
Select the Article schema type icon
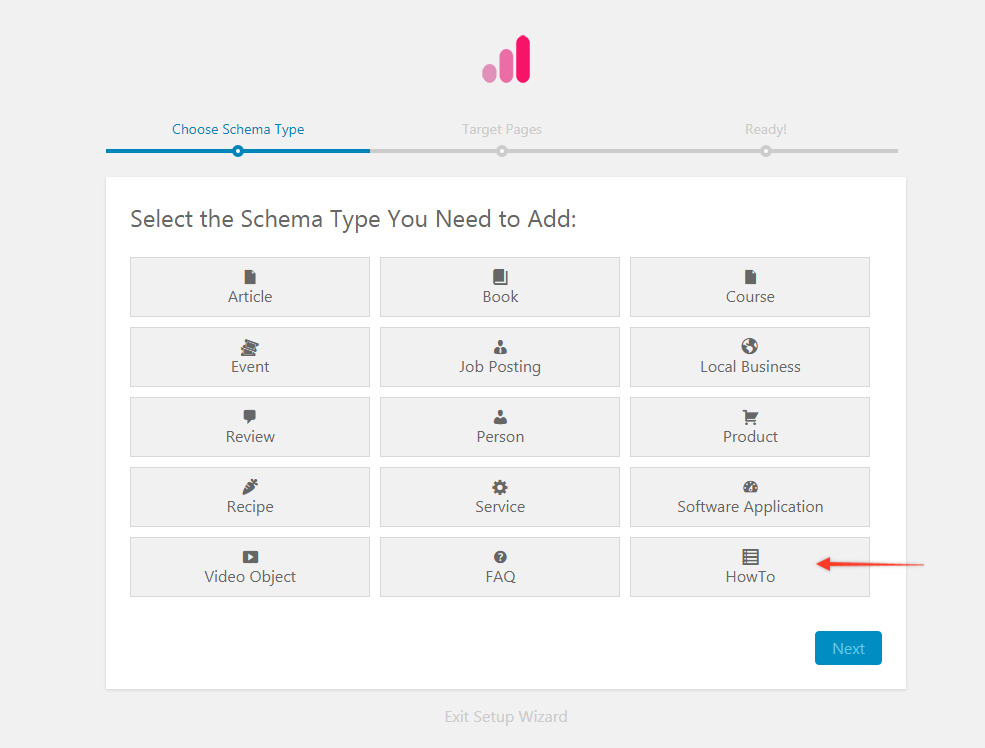click(x=250, y=277)
